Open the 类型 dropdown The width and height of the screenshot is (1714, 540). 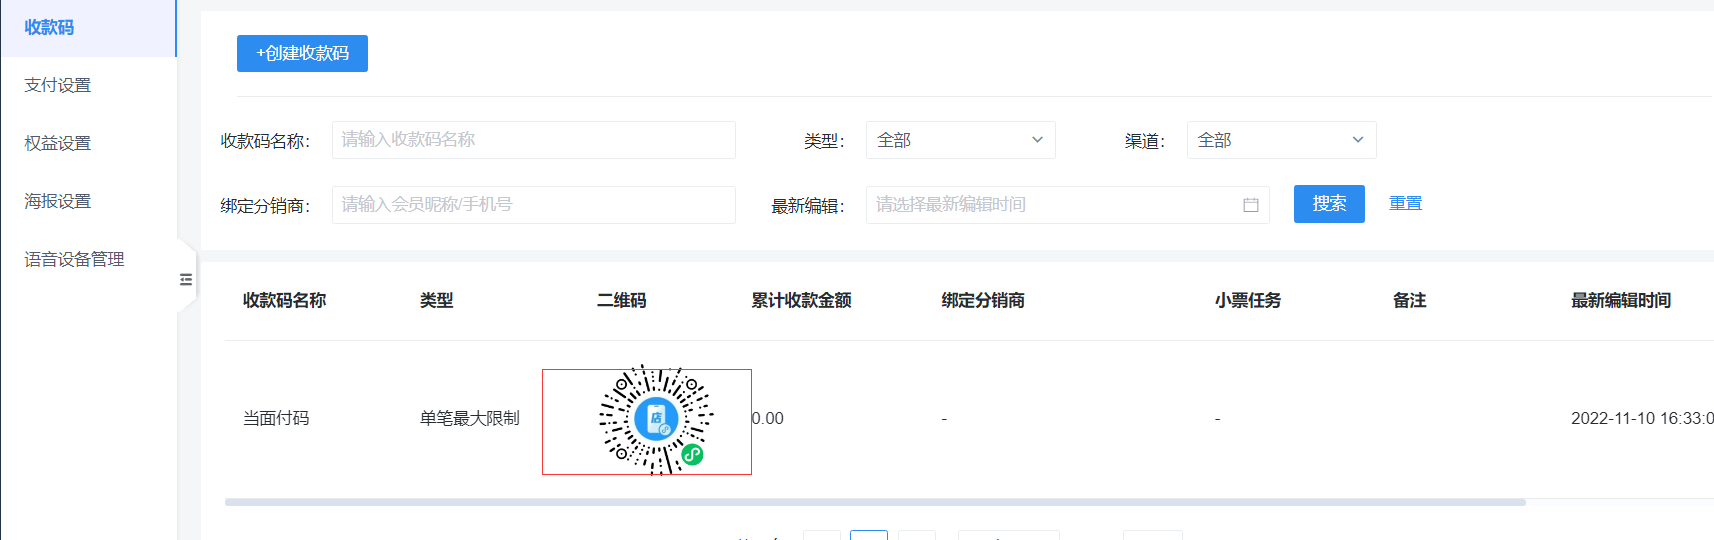(x=960, y=140)
